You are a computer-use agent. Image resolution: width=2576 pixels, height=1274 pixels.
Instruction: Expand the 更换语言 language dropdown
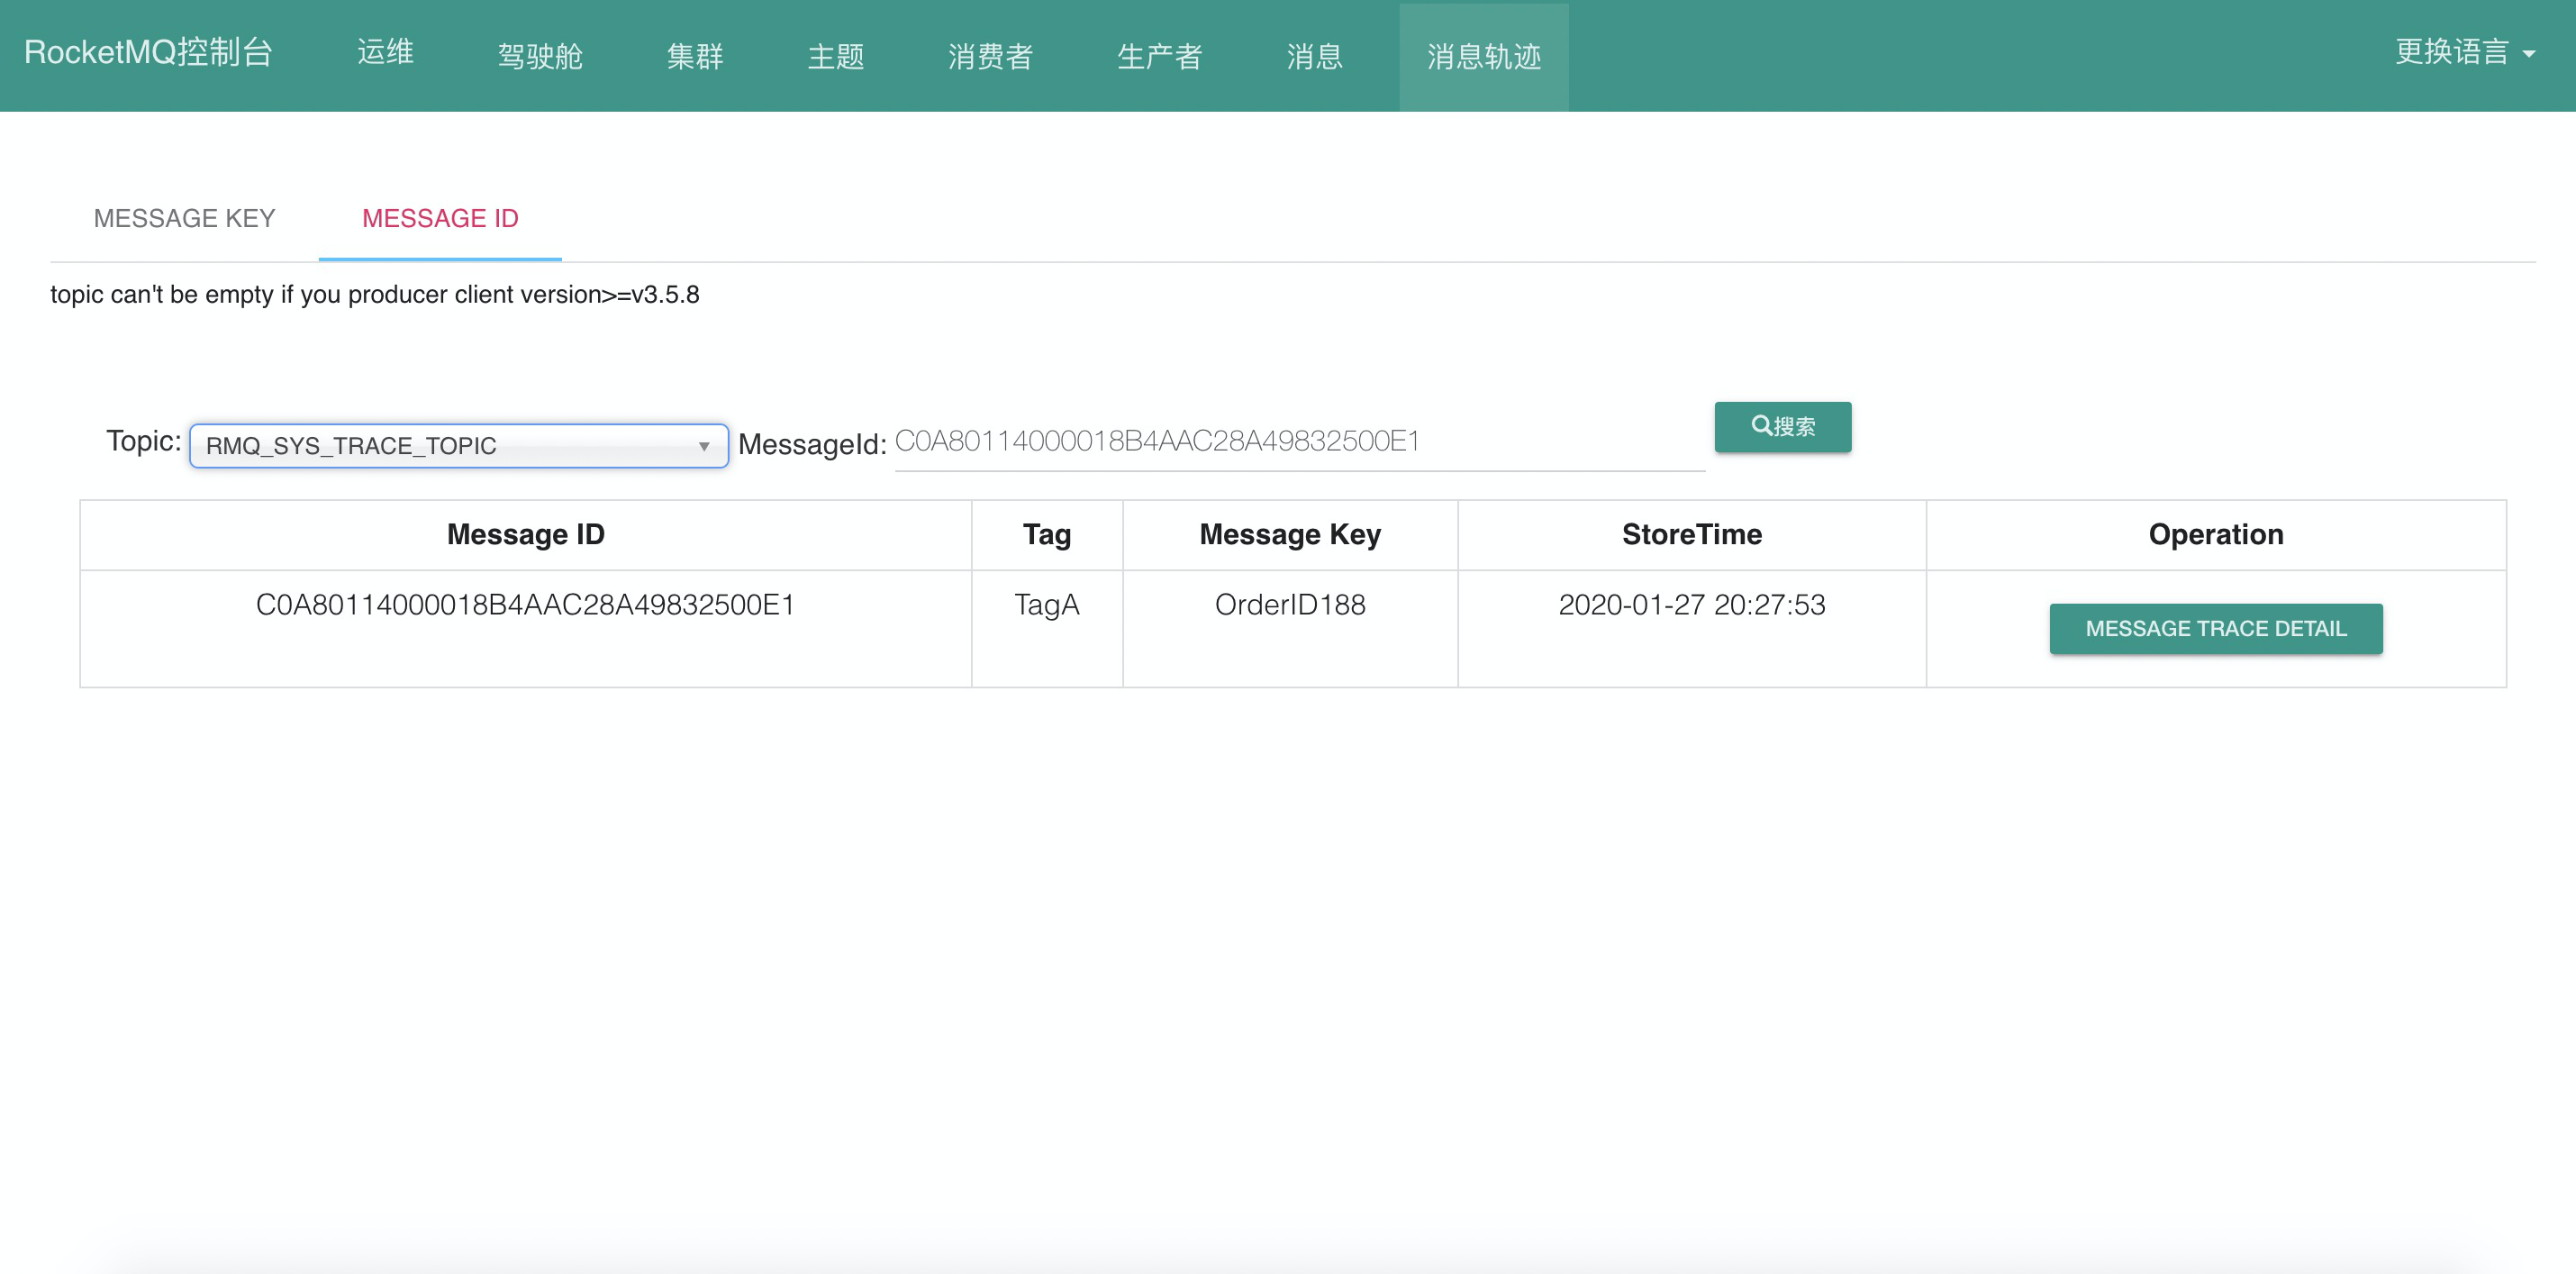click(2463, 52)
